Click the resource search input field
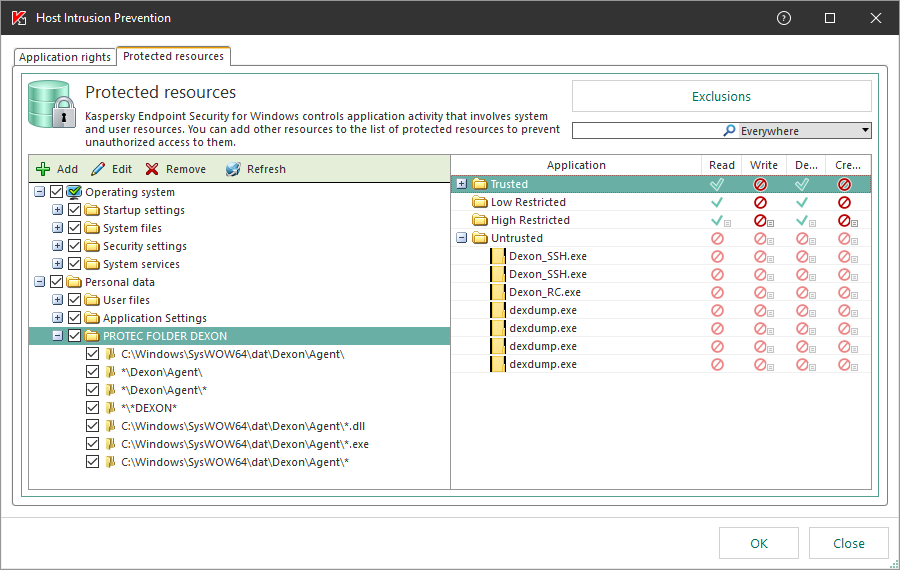900x570 pixels. (645, 131)
